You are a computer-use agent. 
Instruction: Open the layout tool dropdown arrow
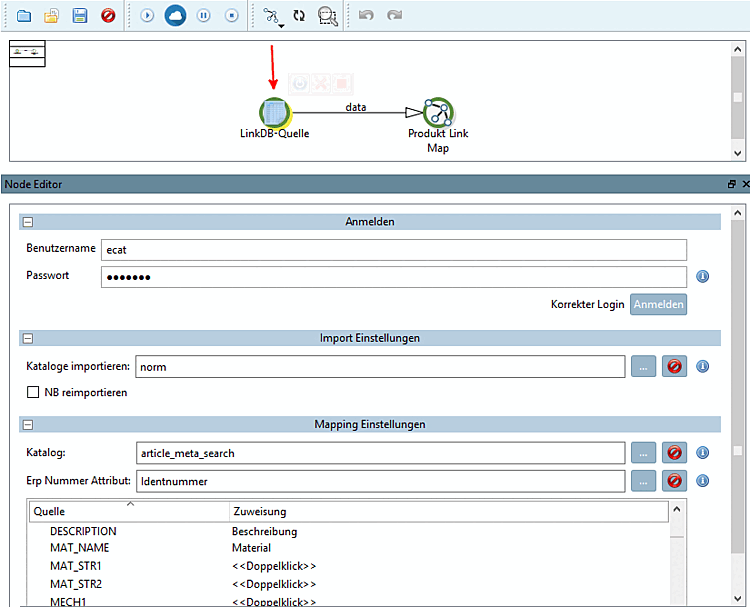point(282,25)
